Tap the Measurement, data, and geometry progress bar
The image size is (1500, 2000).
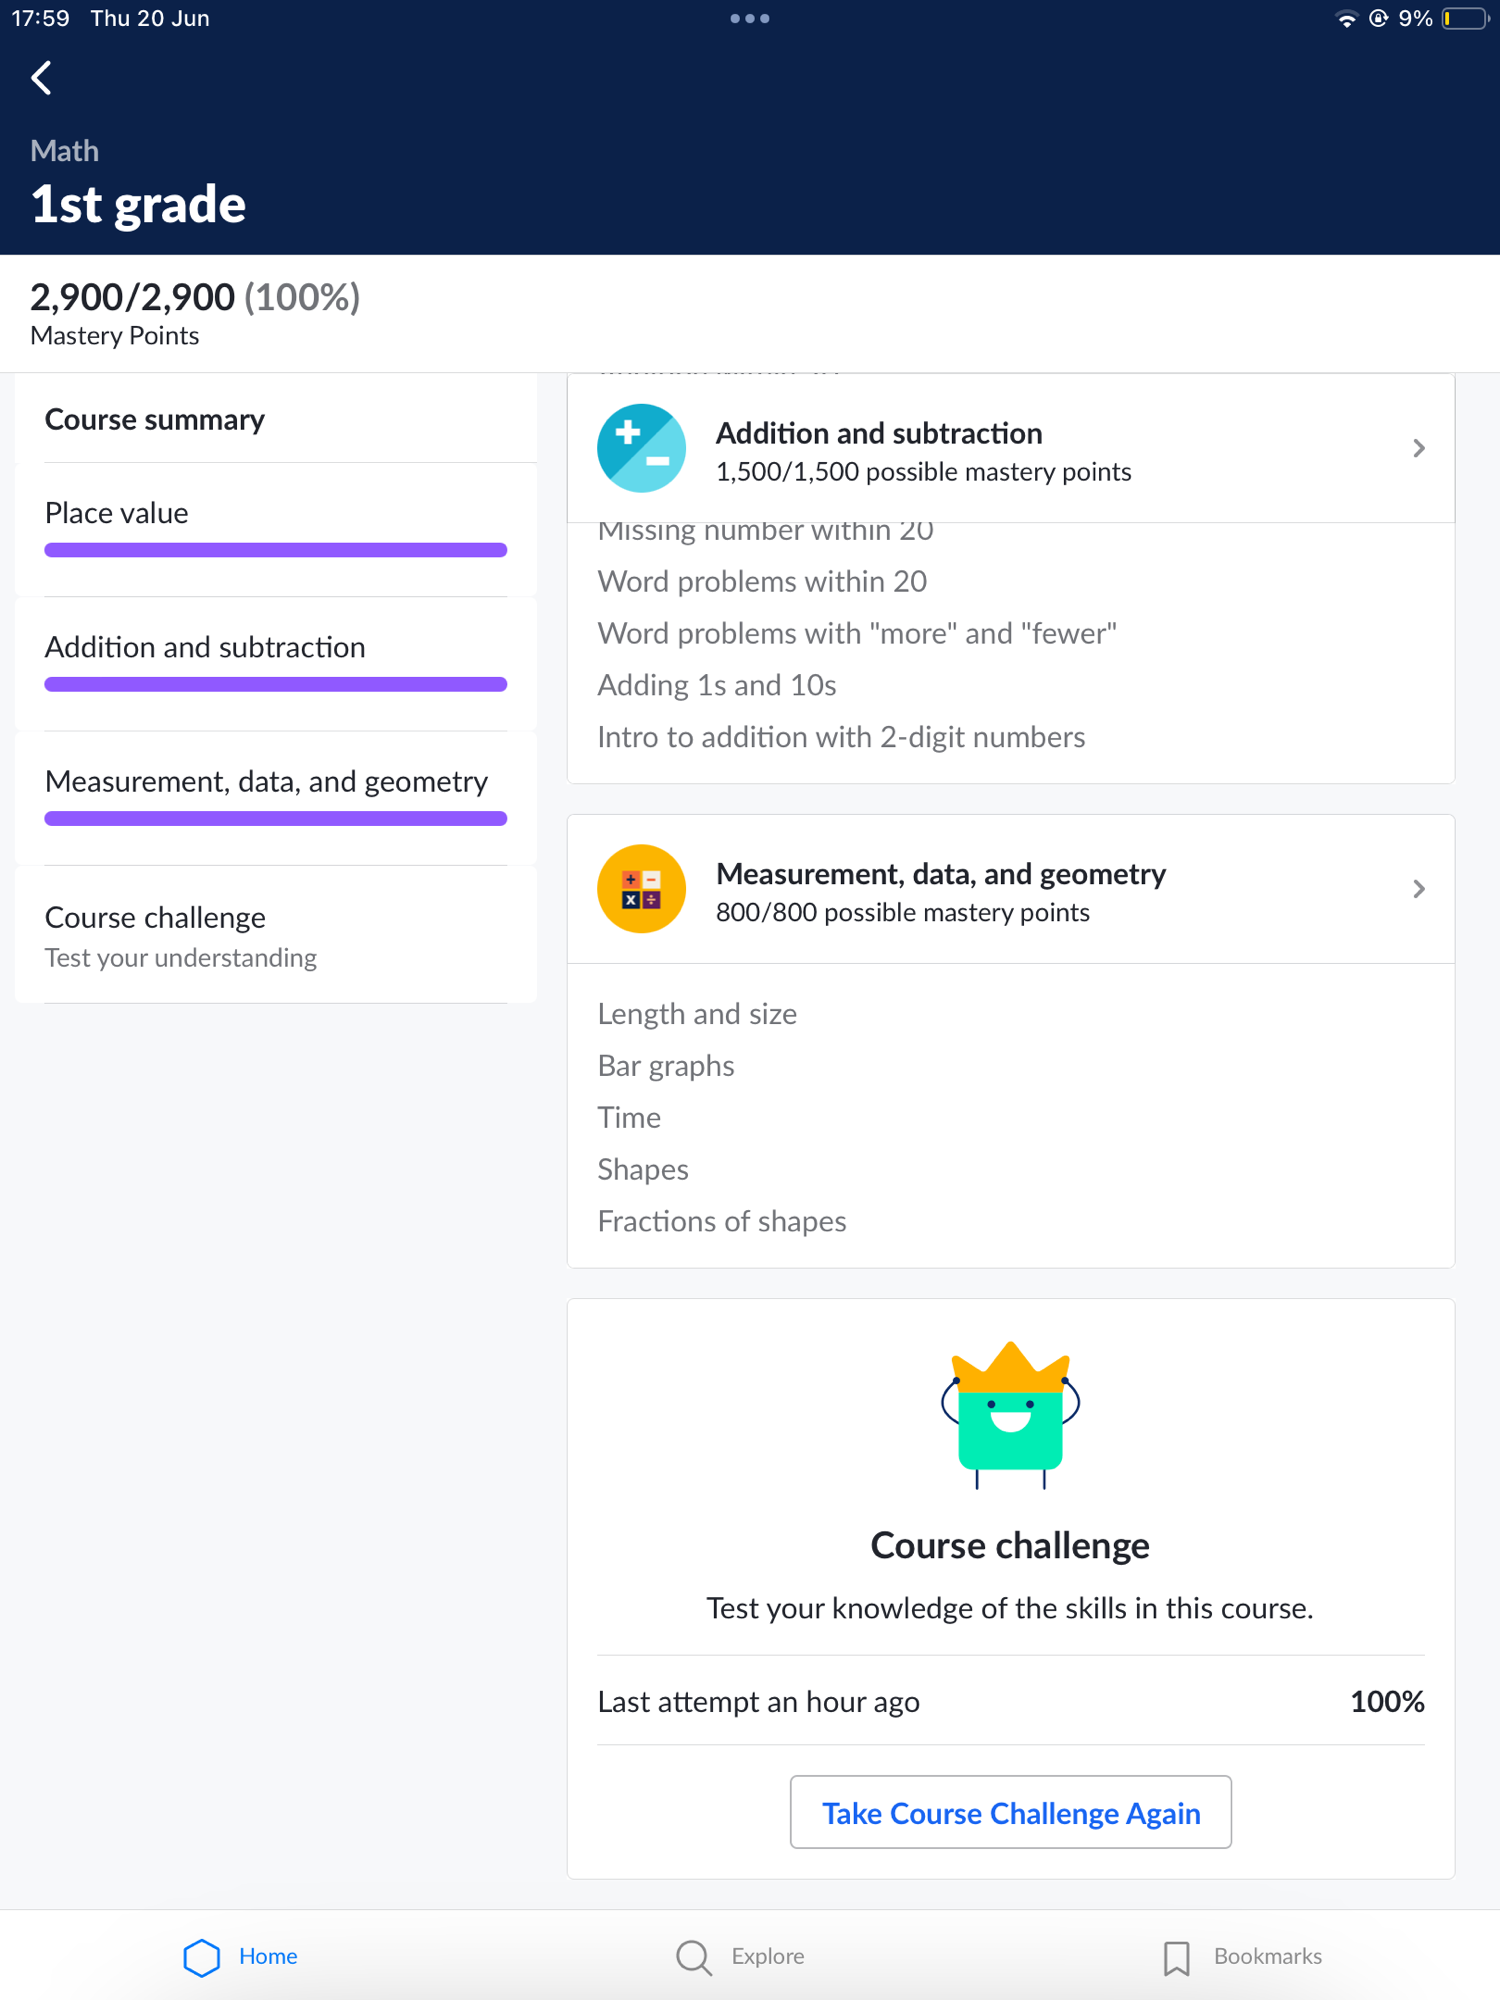tap(276, 819)
